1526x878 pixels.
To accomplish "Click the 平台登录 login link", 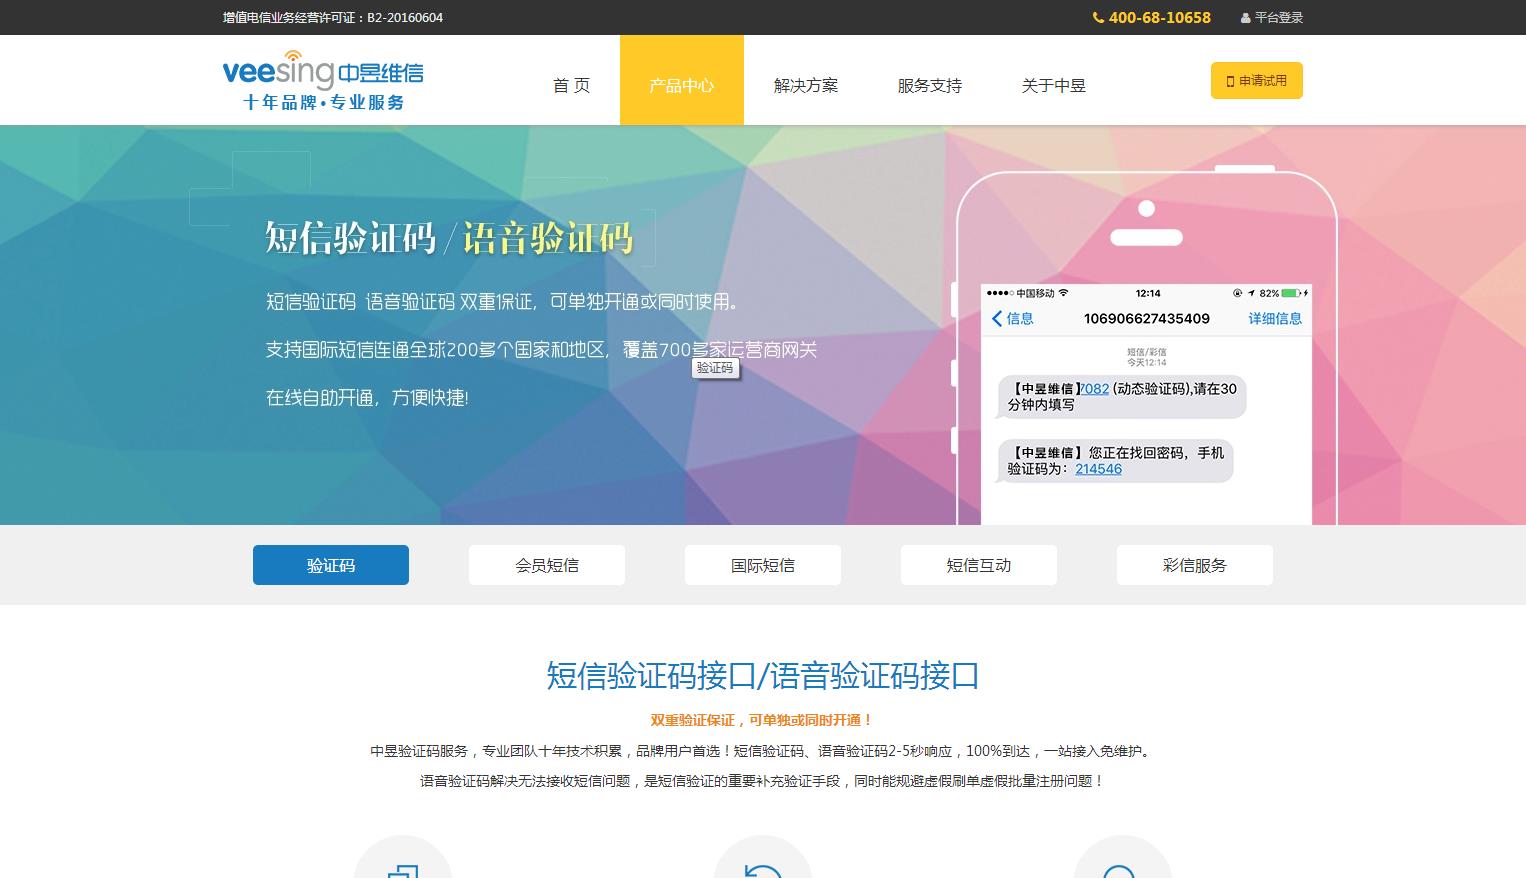I will pos(1278,18).
